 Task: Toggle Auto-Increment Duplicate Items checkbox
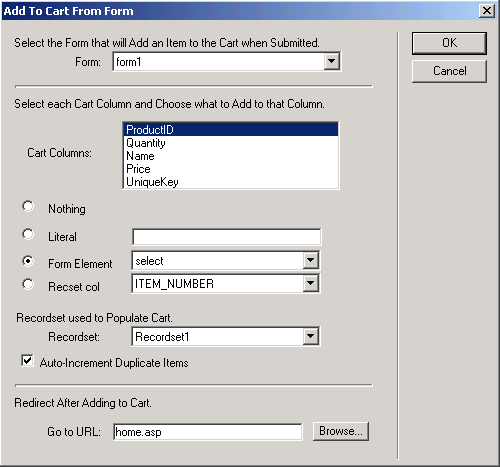pyautogui.click(x=27, y=361)
